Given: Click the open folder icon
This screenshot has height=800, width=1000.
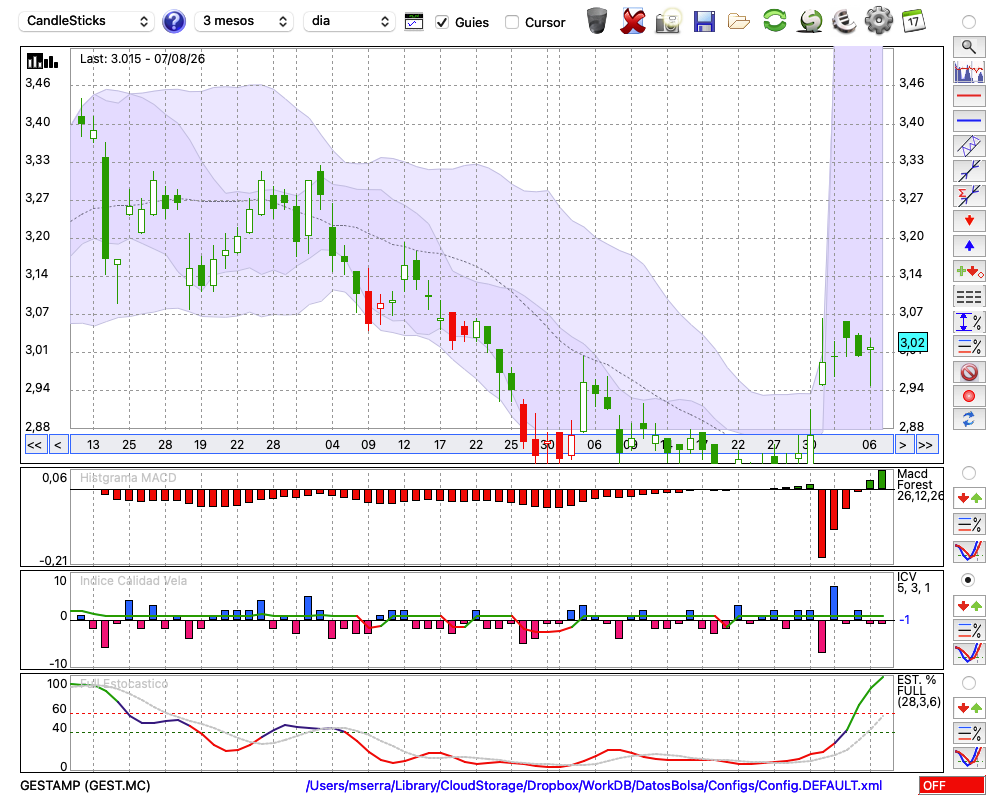Looking at the screenshot, I should [x=739, y=22].
